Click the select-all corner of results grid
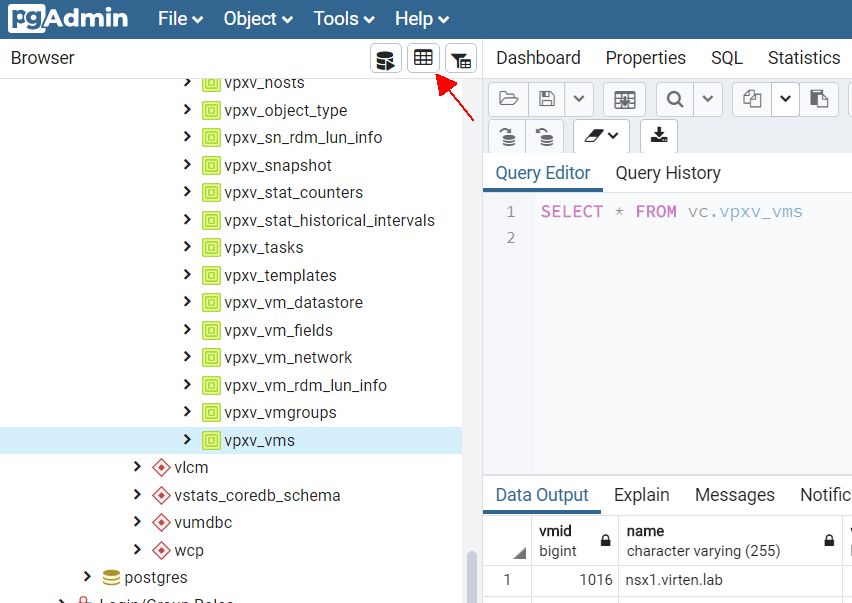The image size is (852, 603). point(507,541)
